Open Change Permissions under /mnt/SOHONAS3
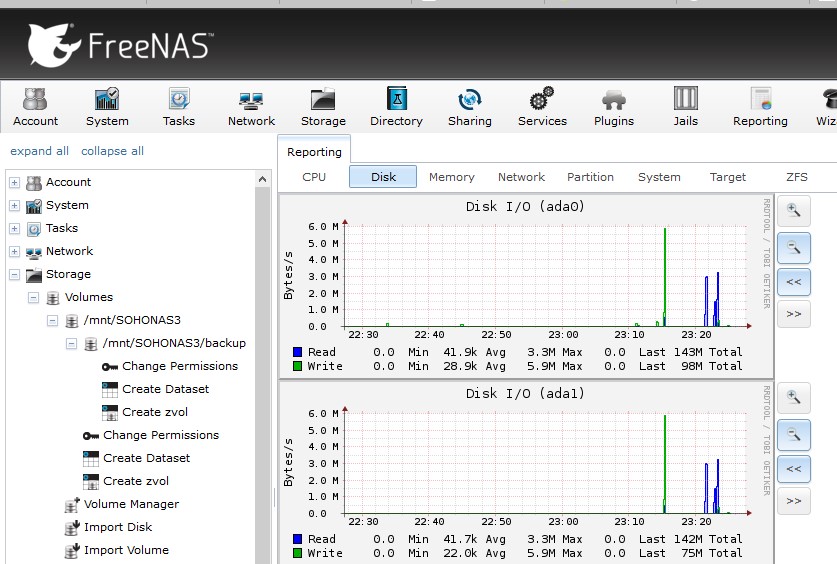This screenshot has width=837, height=564. (161, 435)
